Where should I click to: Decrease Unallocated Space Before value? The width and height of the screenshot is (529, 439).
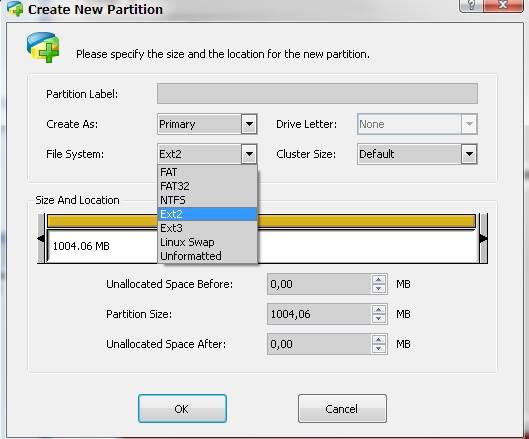[379, 289]
